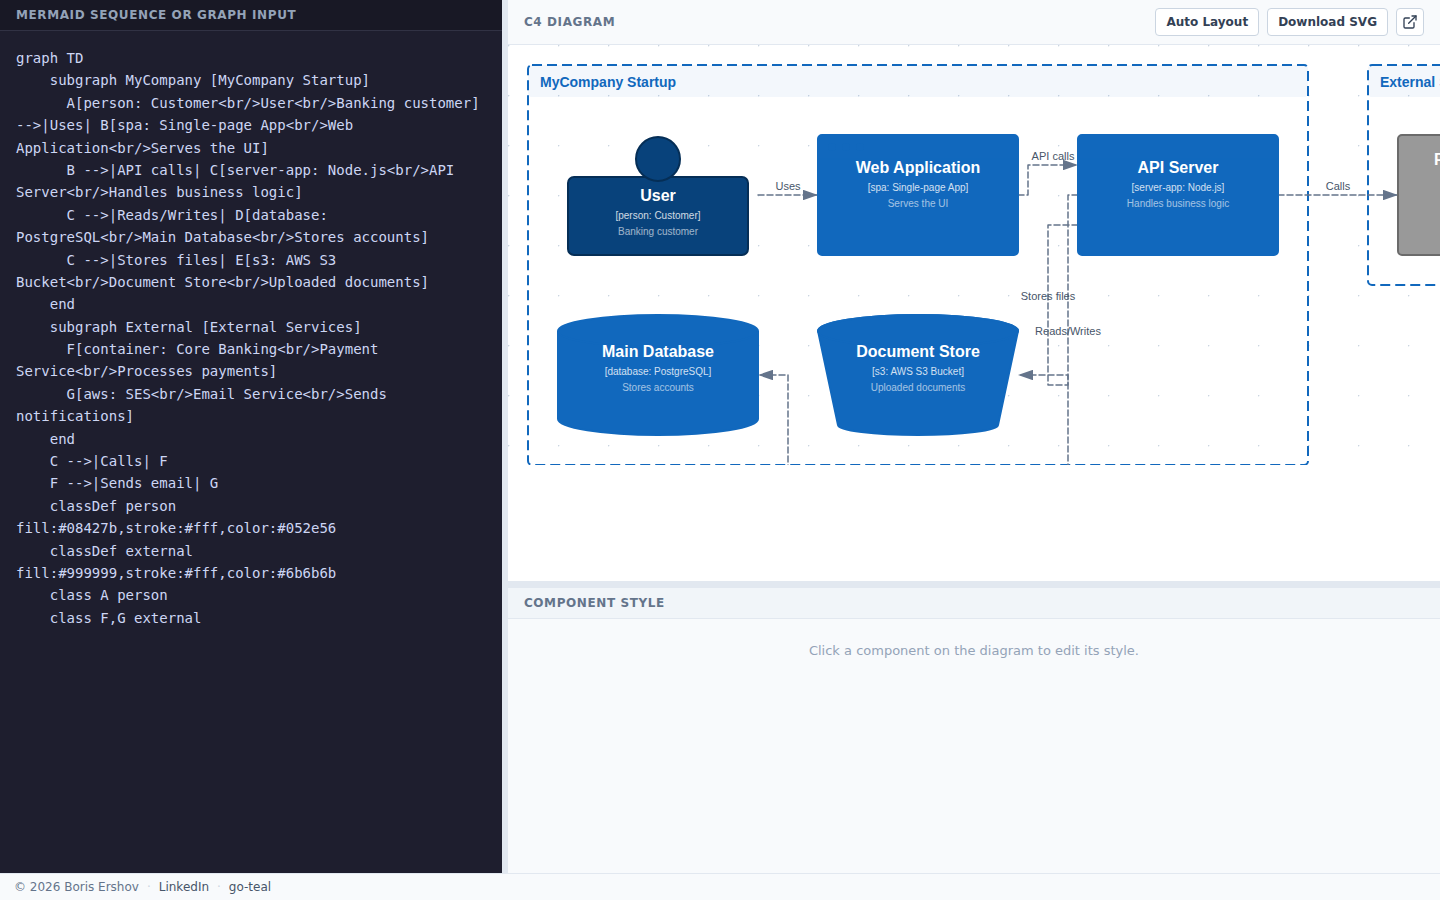Screen dimensions: 1440x900
Task: Select the Main Database cylinder
Action: click(x=658, y=375)
